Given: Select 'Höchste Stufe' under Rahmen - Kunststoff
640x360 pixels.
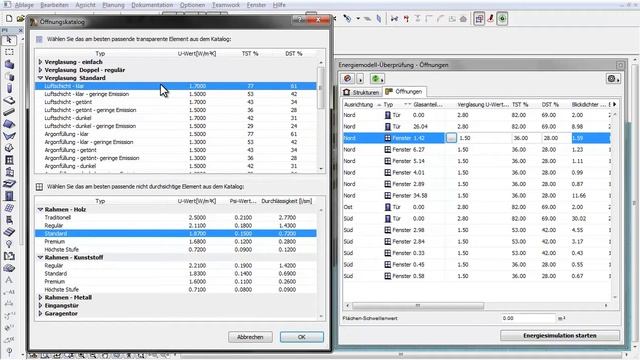Looking at the screenshot, I should [176, 289].
